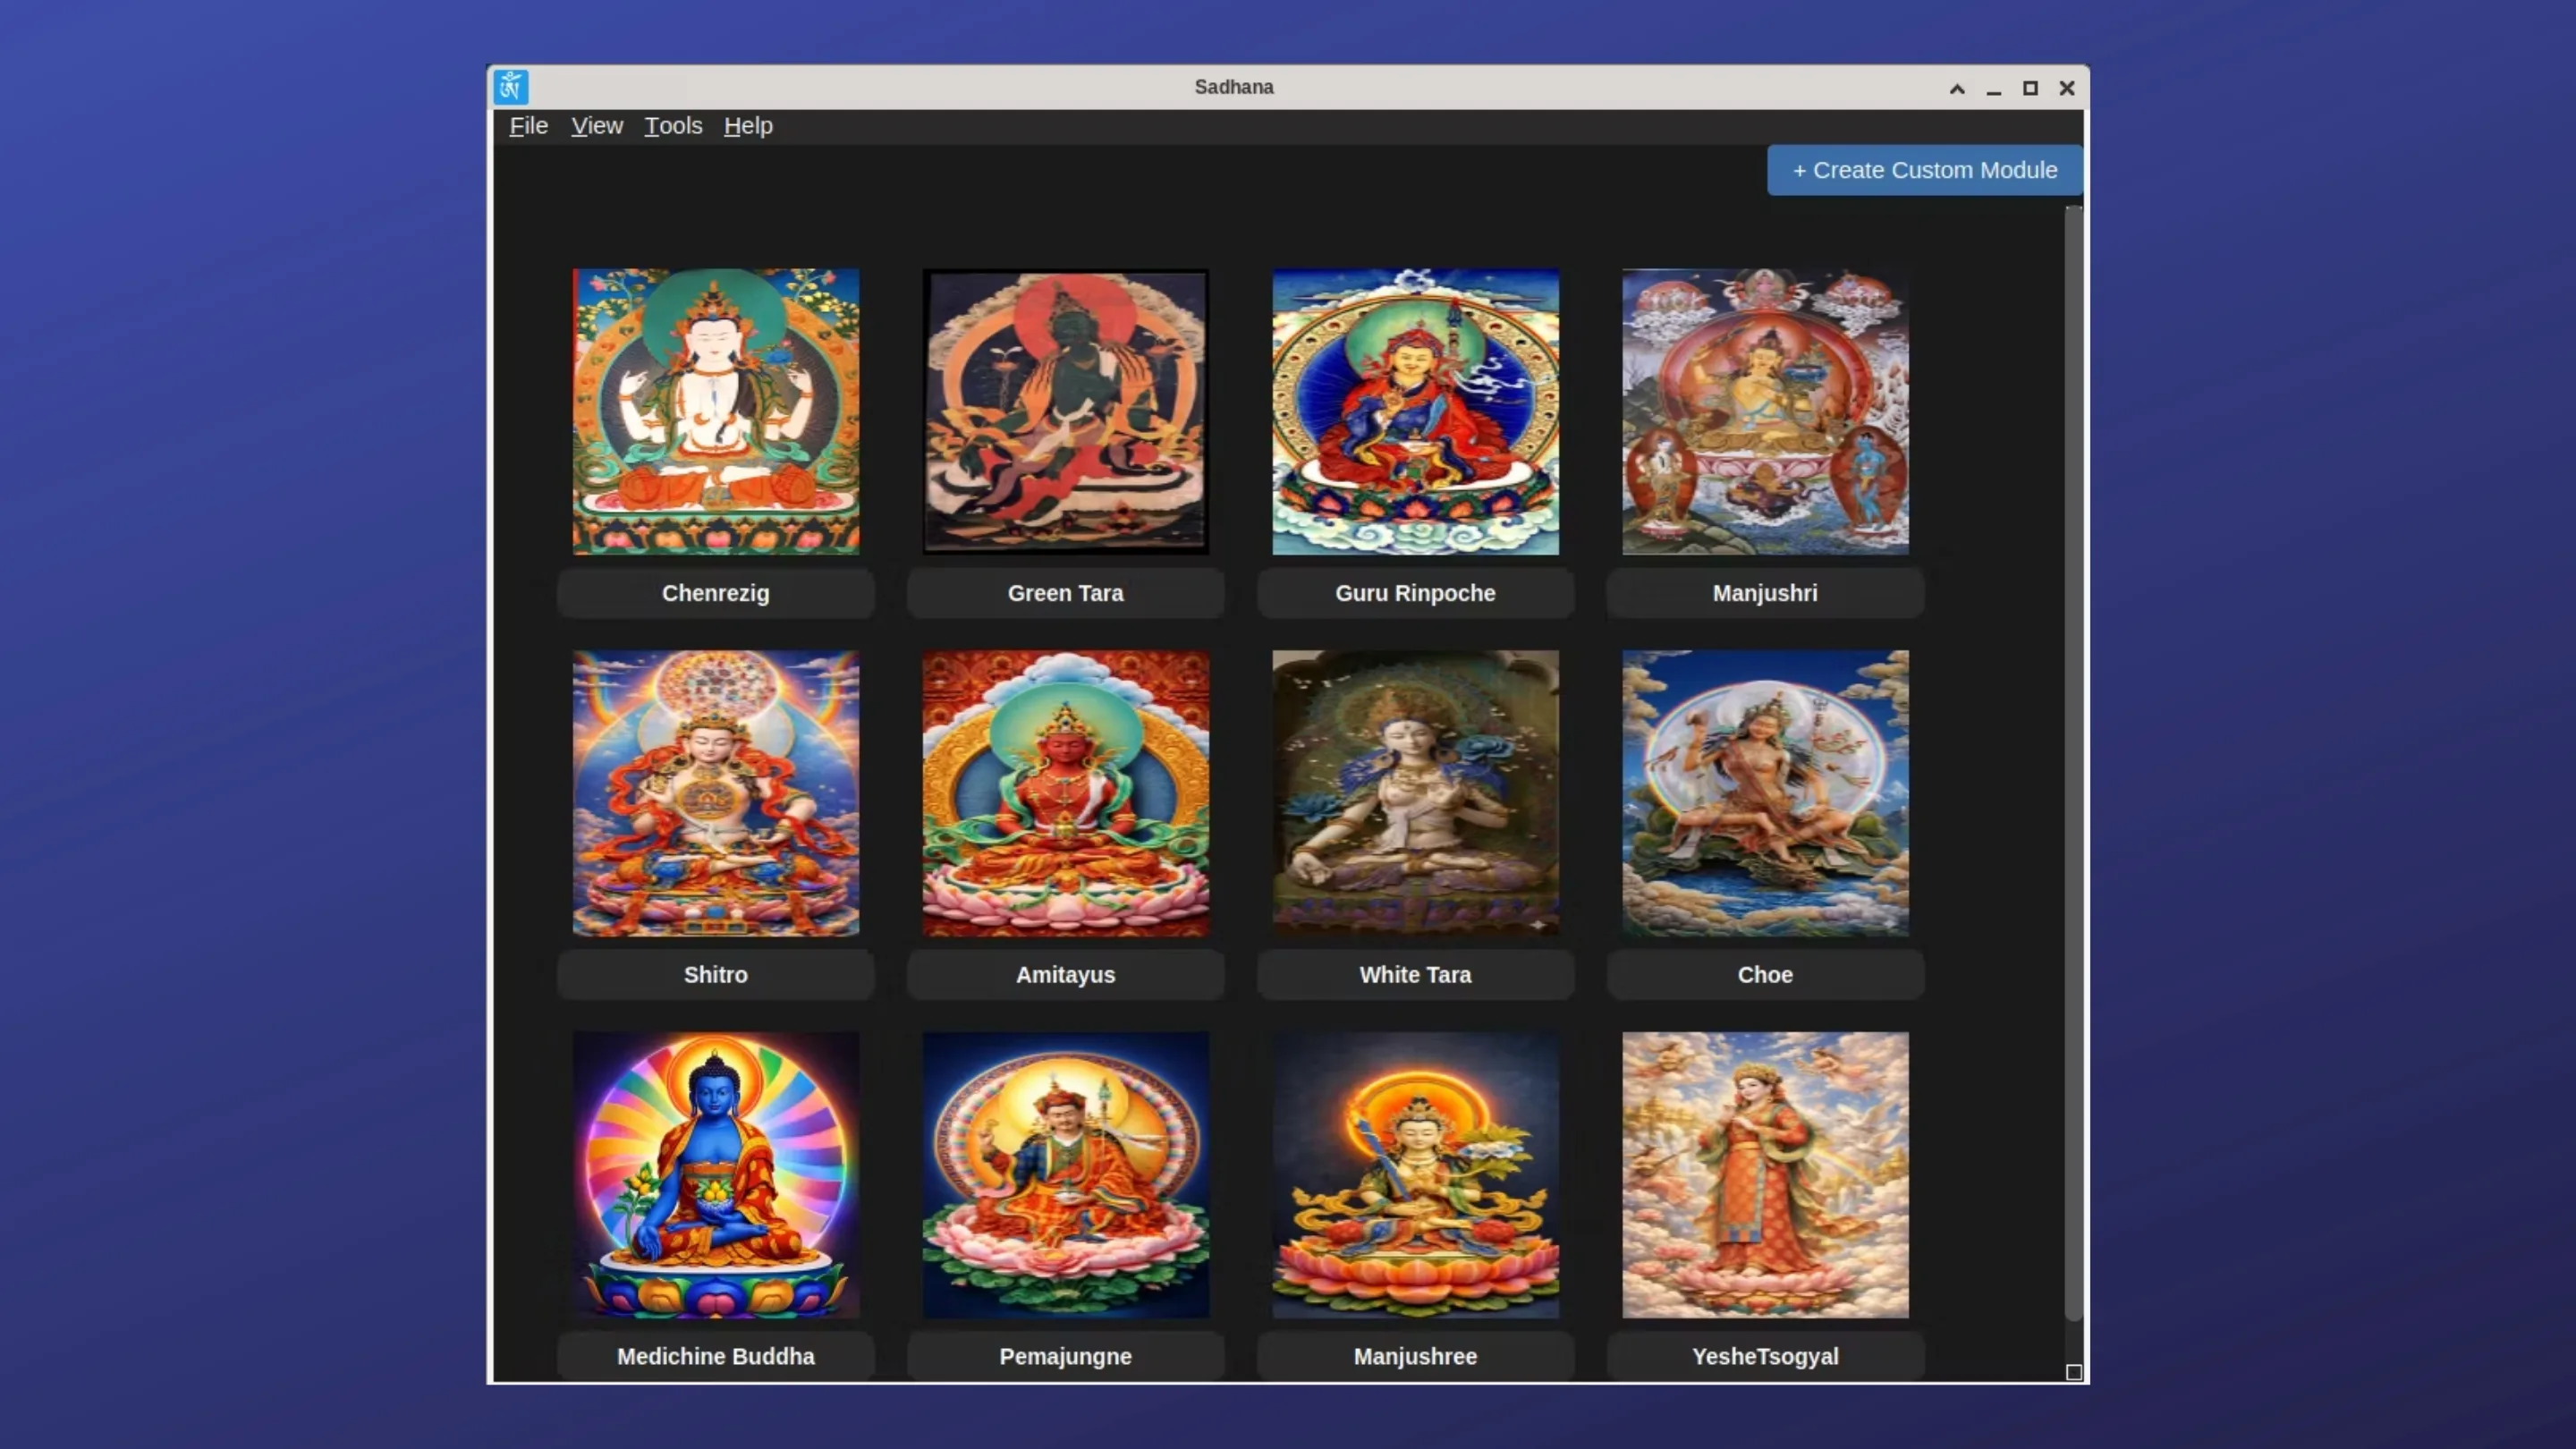The image size is (2576, 1449).
Task: Click the collapse arrow in the title bar
Action: [1956, 89]
